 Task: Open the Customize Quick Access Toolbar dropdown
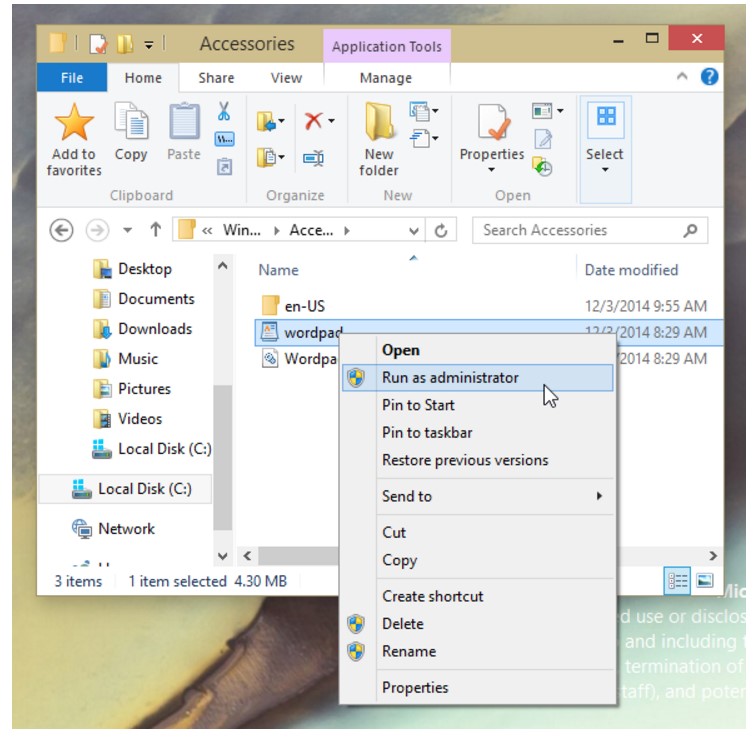[149, 46]
